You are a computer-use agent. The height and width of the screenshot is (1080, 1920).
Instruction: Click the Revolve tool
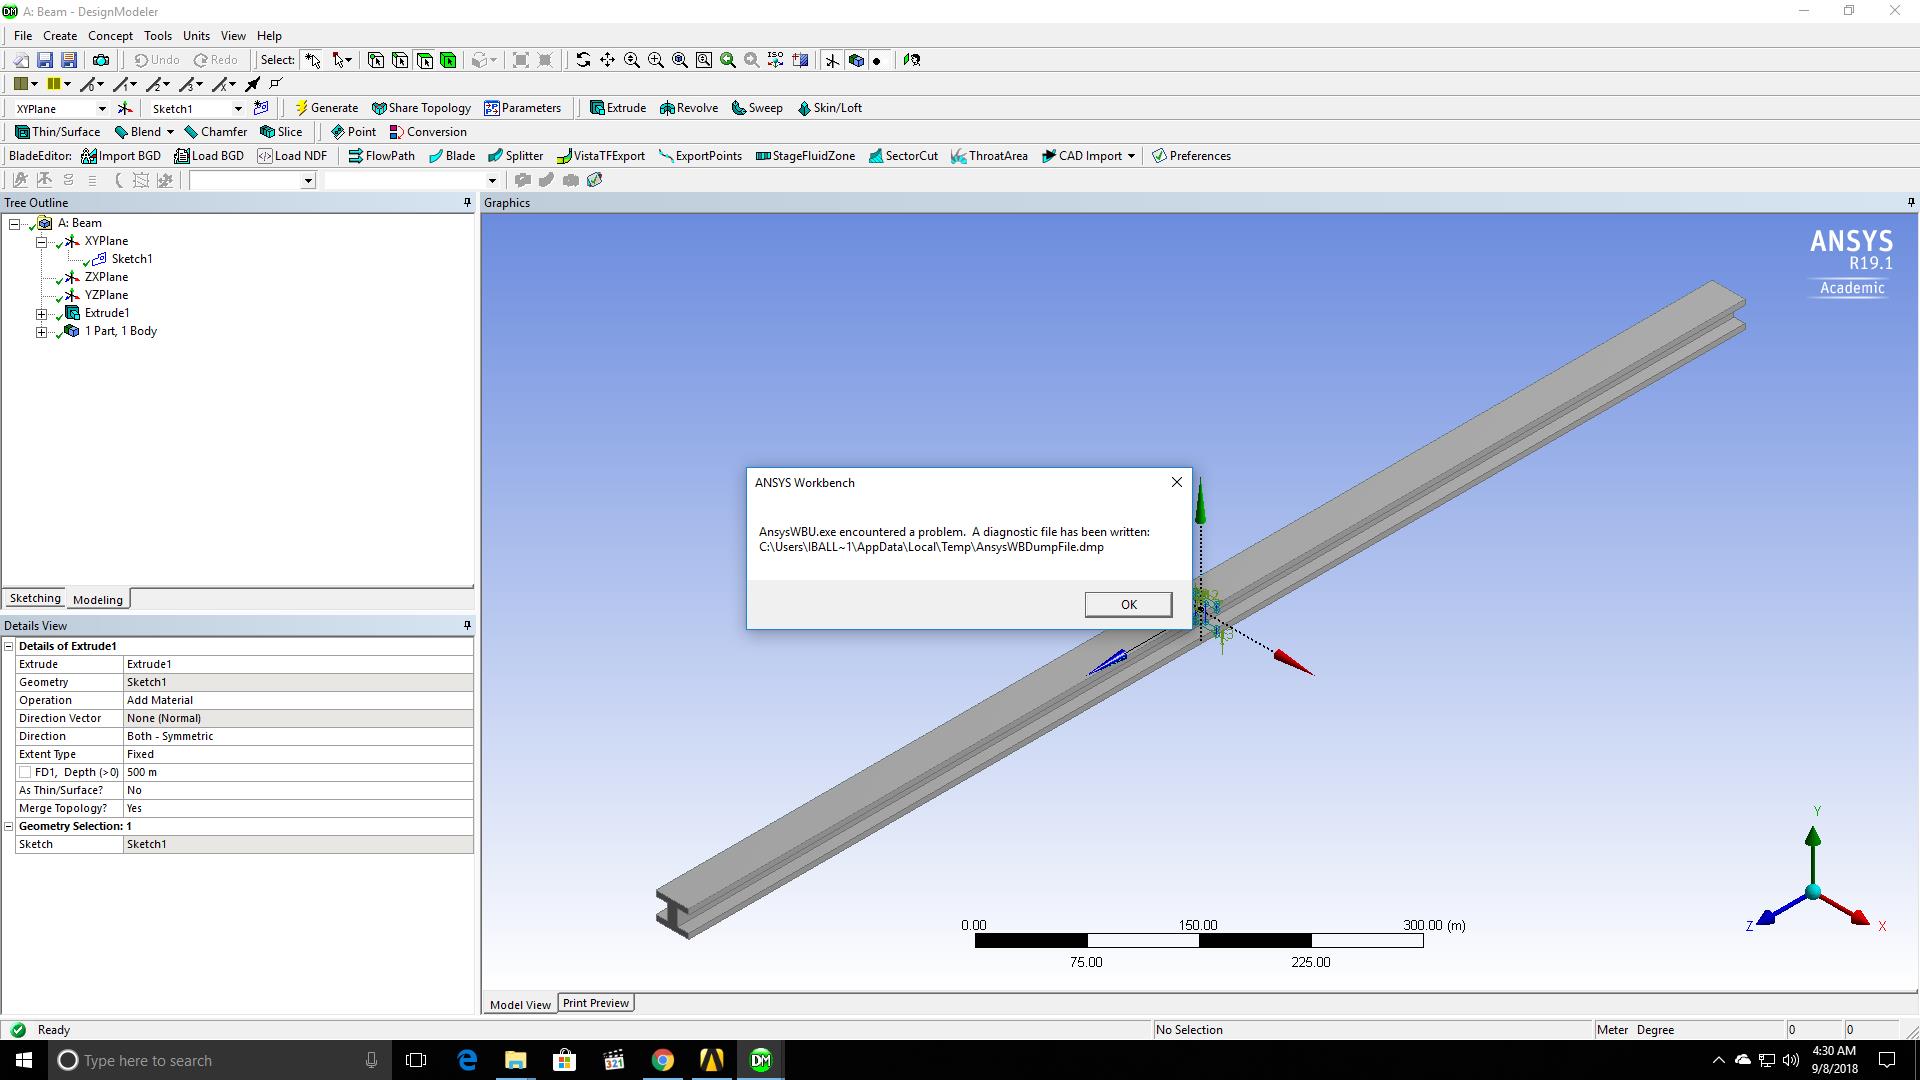[689, 108]
